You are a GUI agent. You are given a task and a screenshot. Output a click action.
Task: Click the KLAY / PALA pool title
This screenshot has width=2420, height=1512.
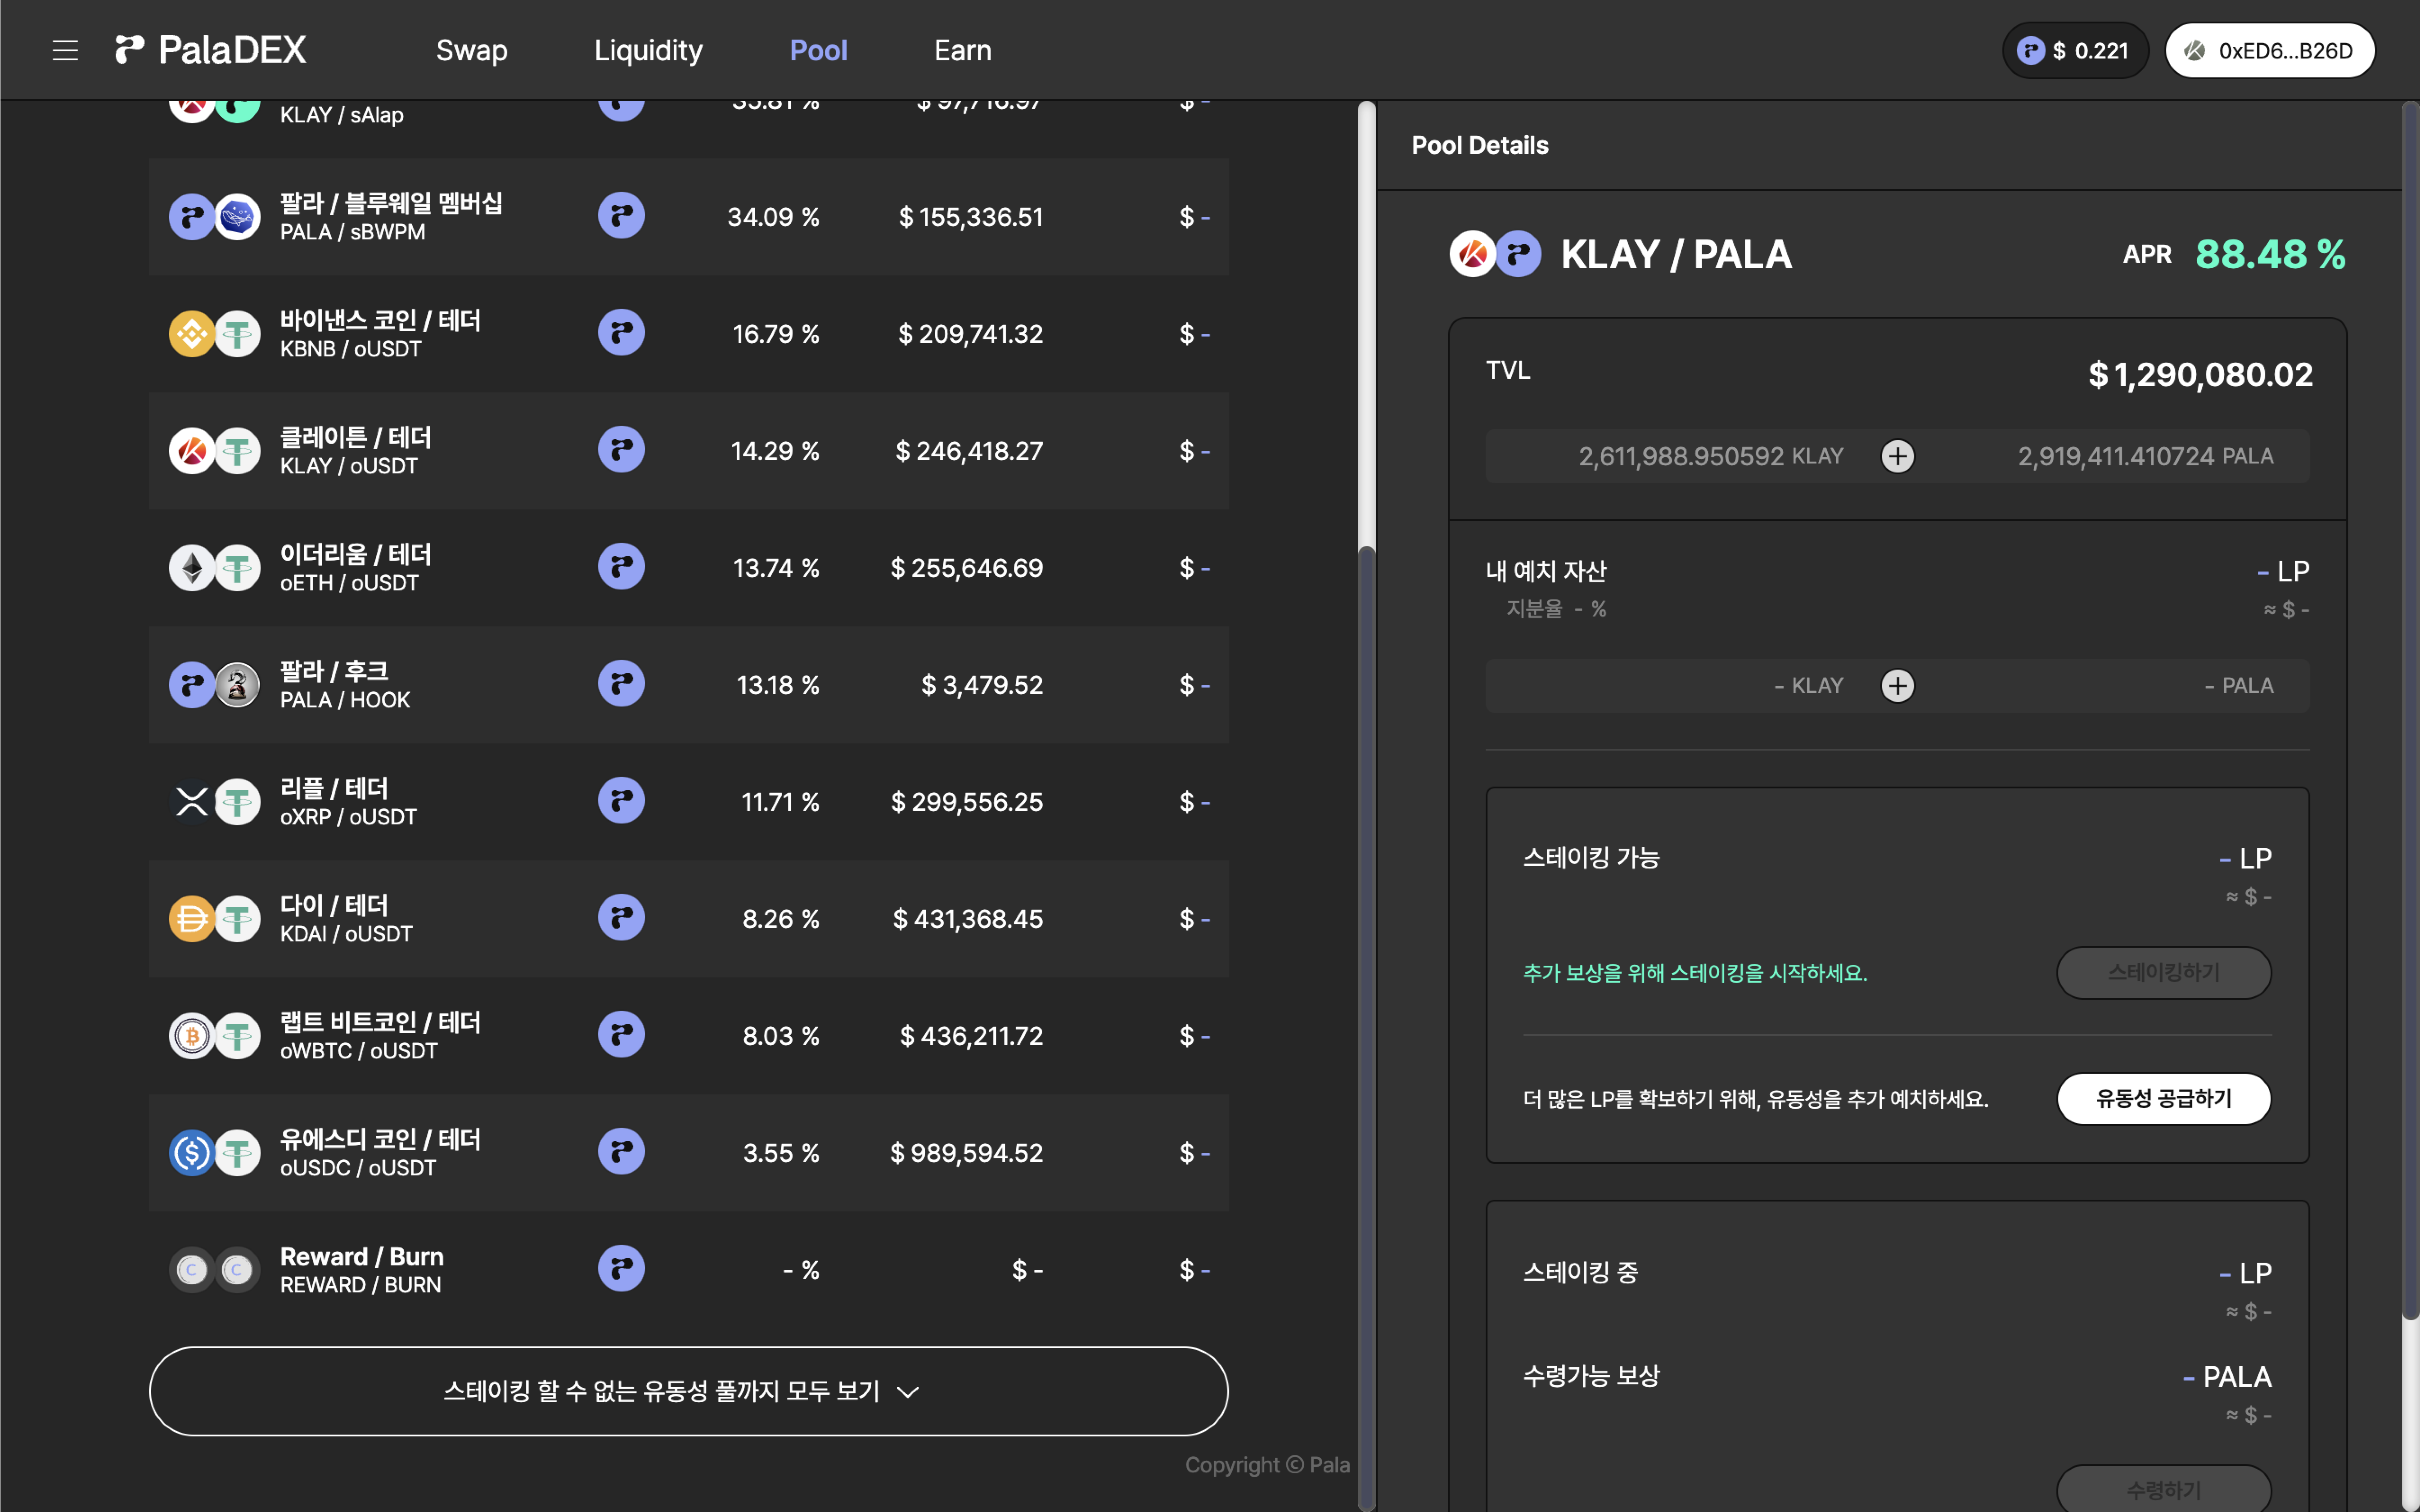coord(1676,254)
